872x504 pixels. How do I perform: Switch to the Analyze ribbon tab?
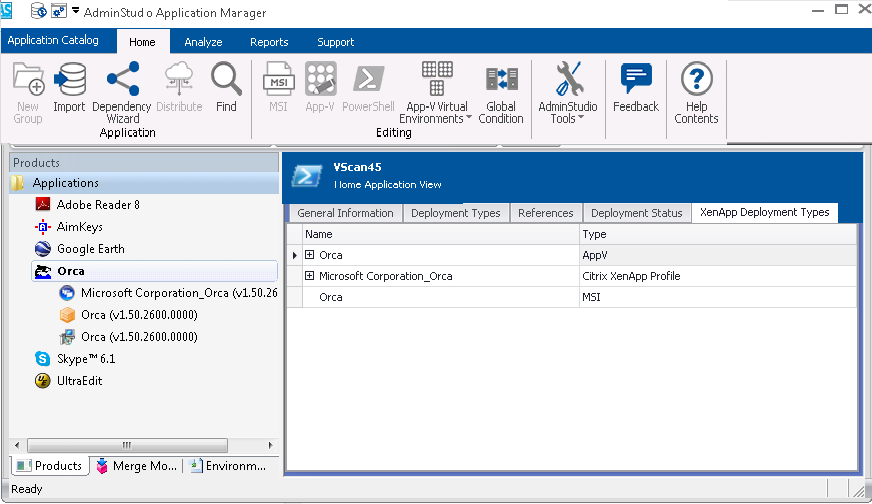pos(203,42)
